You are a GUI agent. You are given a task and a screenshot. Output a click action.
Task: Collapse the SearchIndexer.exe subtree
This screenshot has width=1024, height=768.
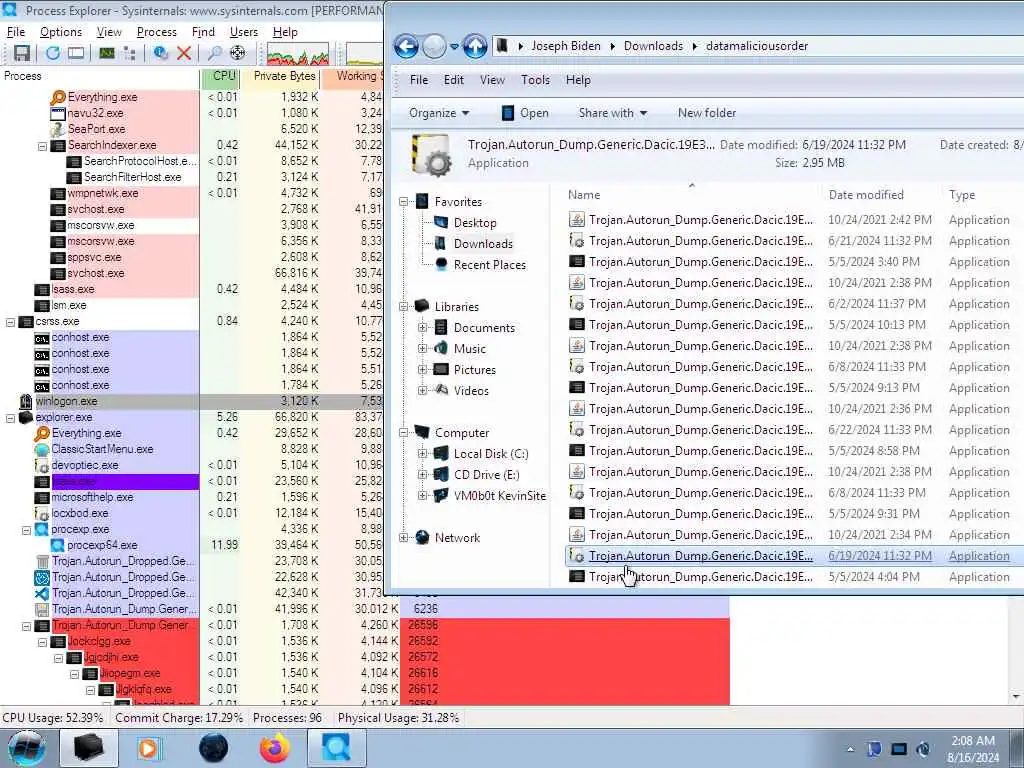tap(42, 146)
